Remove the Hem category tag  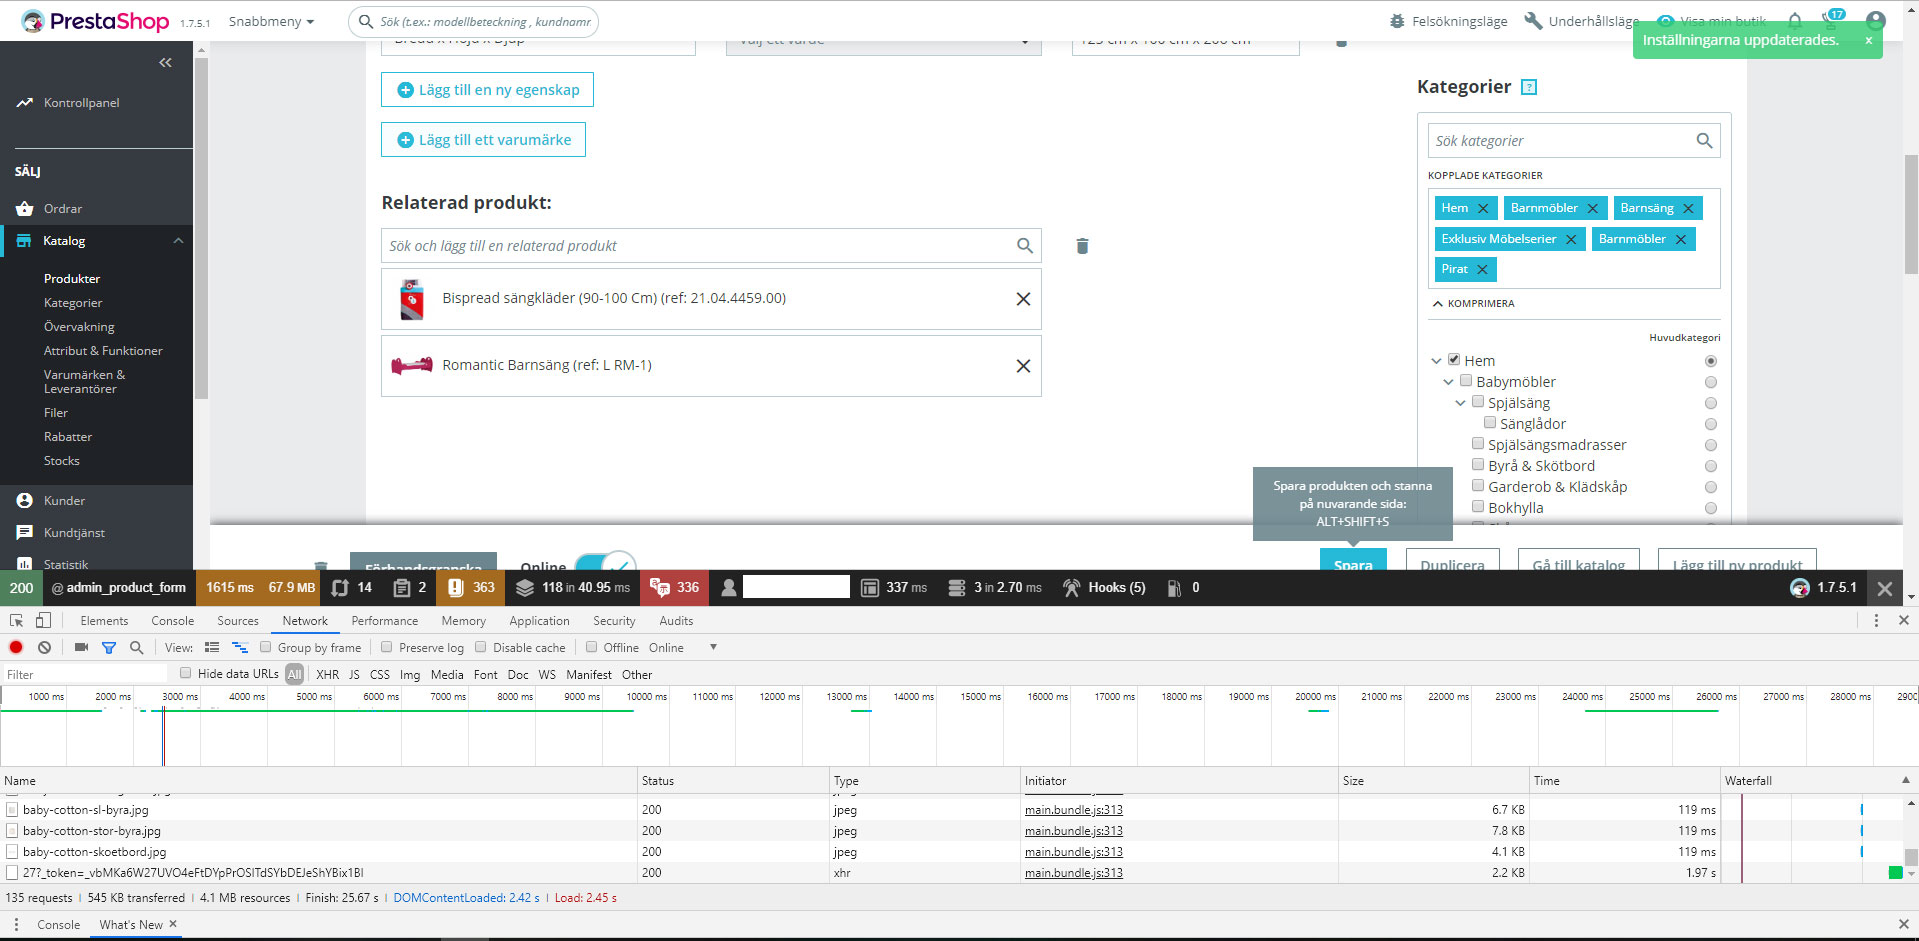tap(1483, 209)
